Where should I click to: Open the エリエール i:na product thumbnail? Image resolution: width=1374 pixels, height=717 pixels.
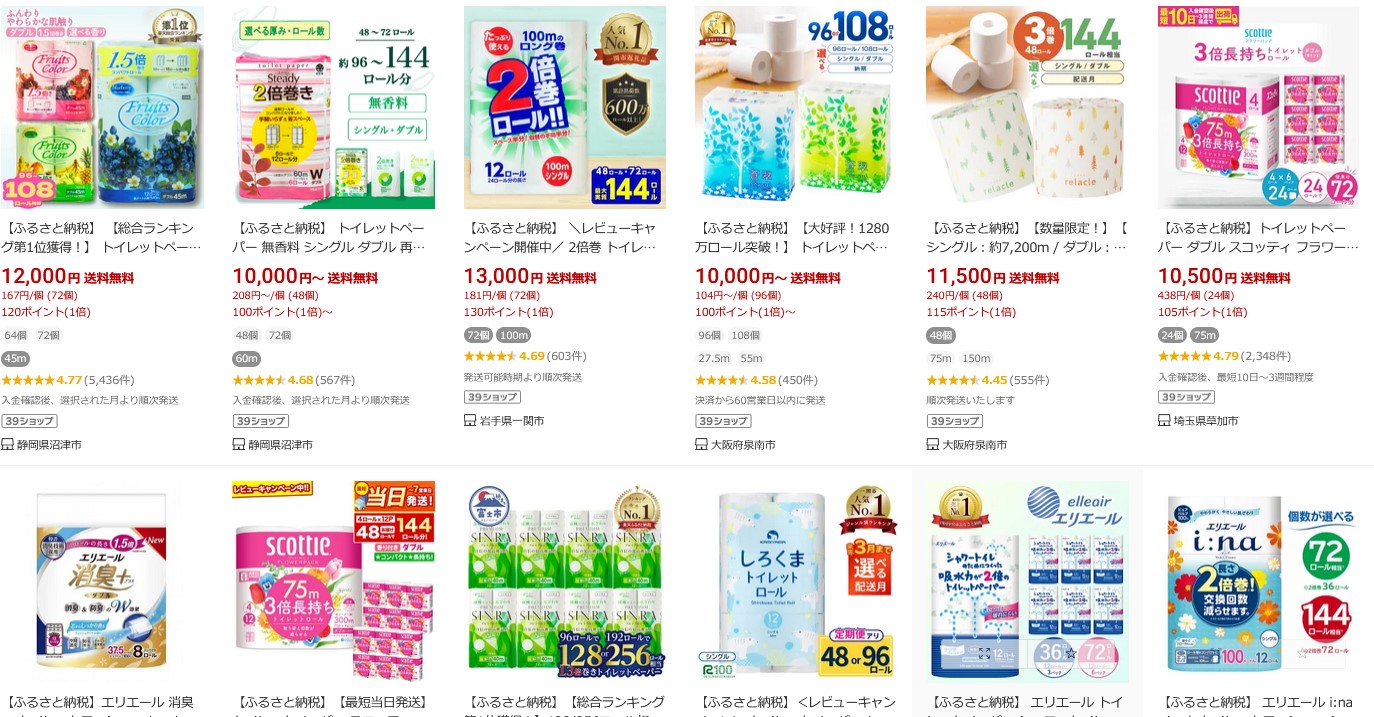tap(1258, 582)
